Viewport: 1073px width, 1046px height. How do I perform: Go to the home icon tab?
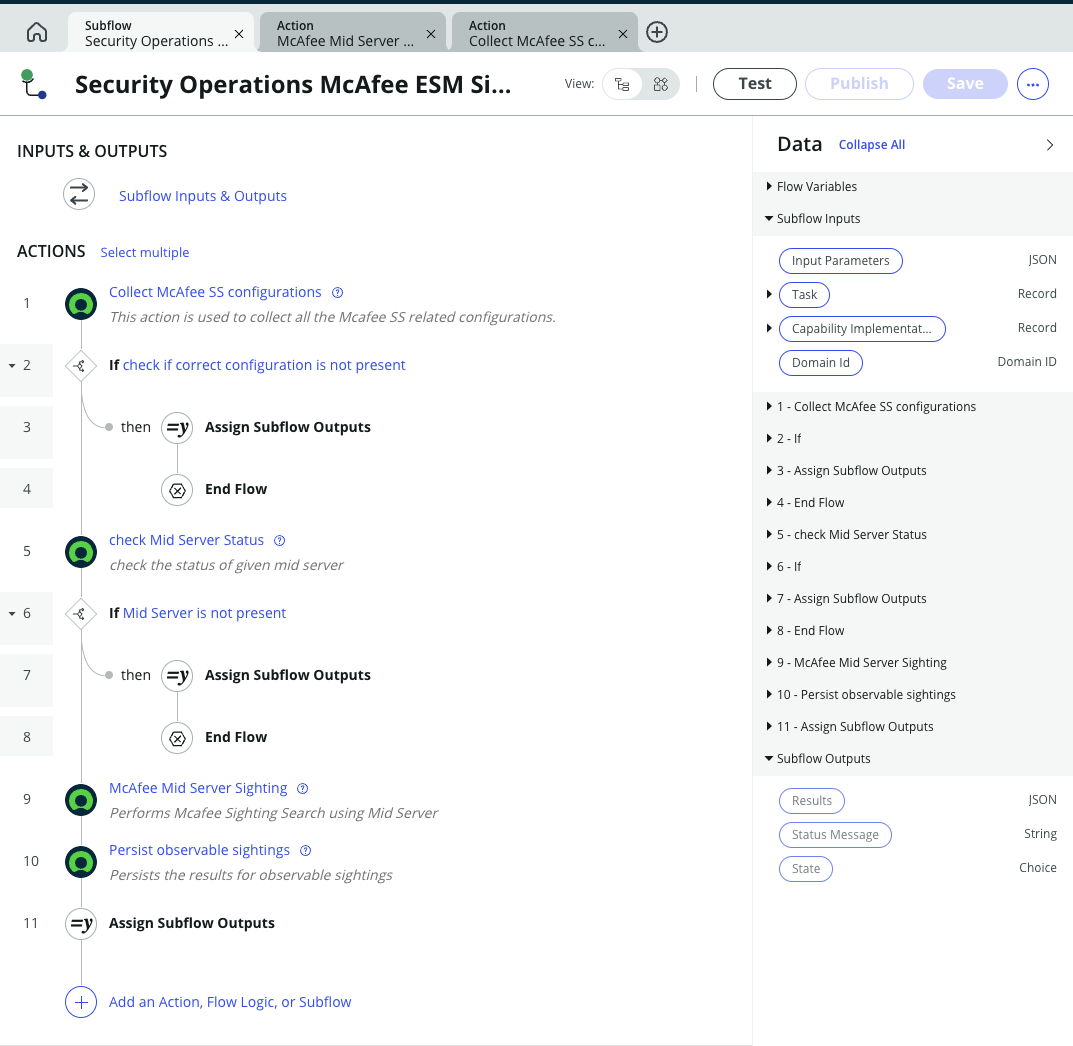click(37, 32)
